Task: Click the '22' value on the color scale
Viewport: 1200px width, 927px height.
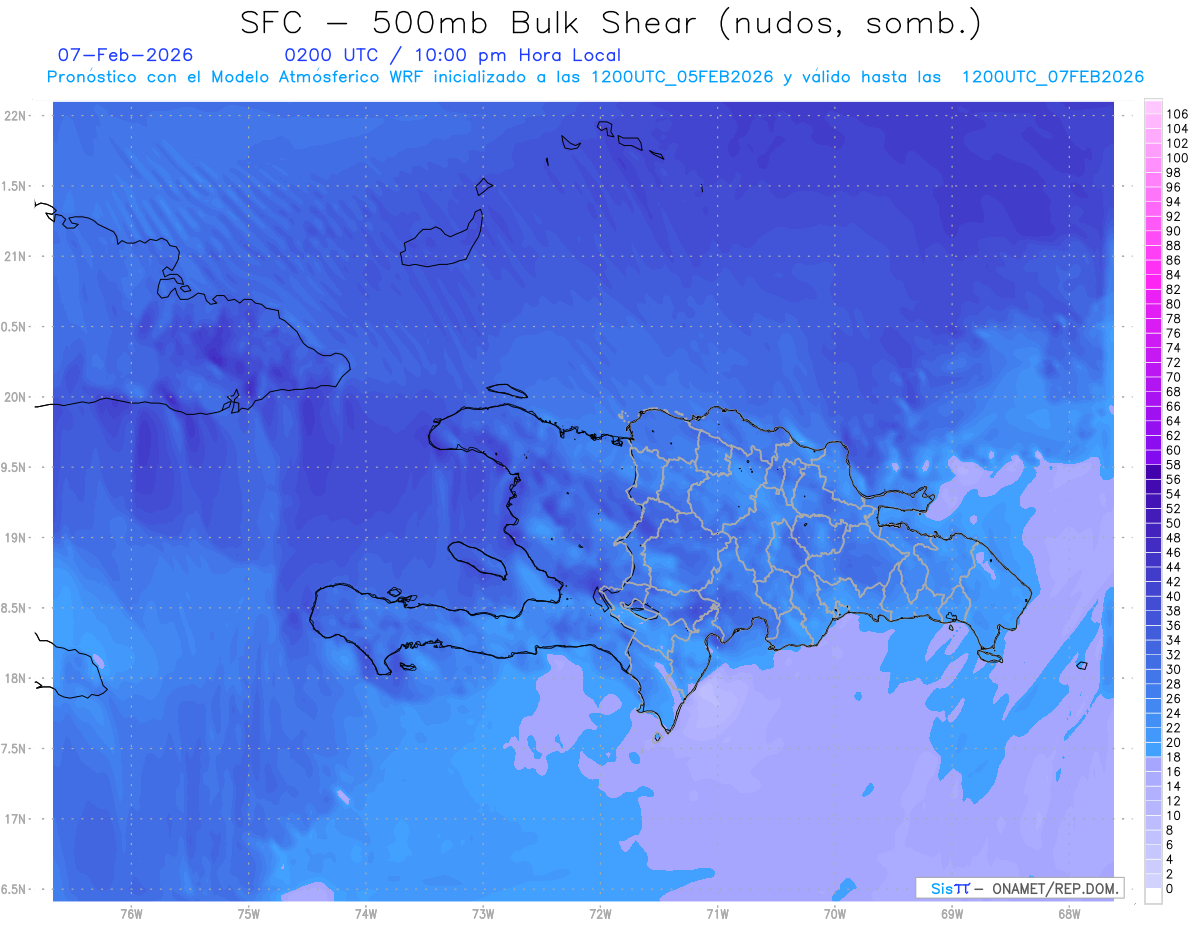Action: [x=1173, y=728]
